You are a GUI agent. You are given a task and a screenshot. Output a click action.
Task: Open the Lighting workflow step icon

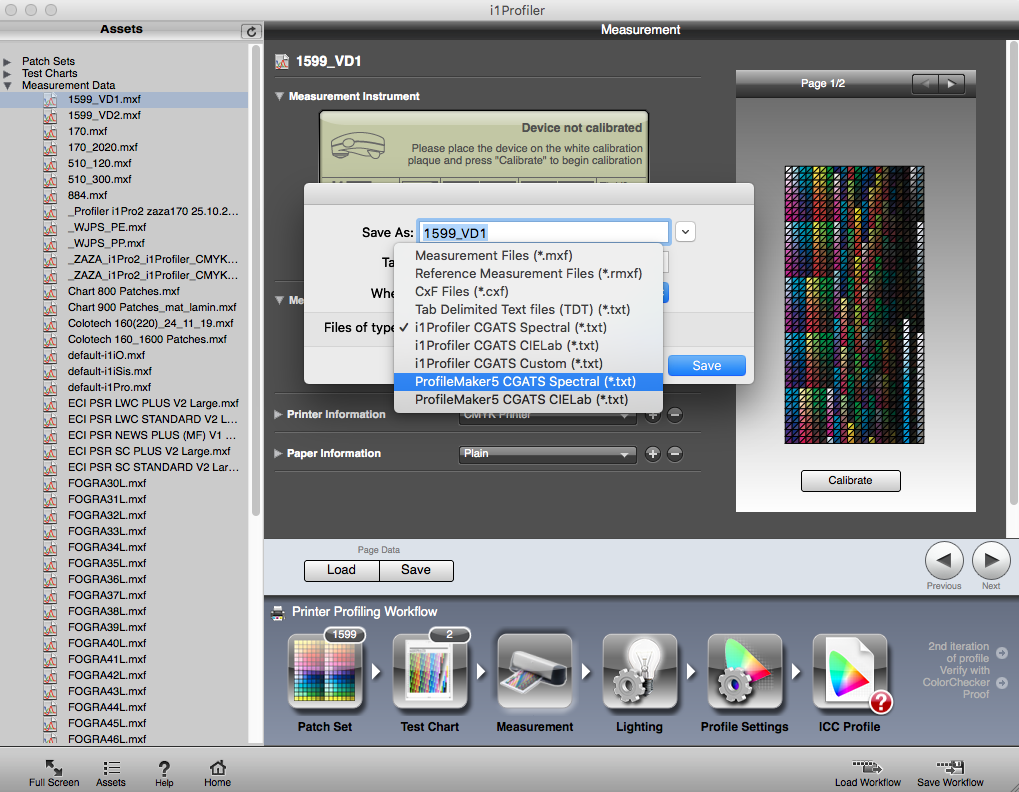[639, 671]
